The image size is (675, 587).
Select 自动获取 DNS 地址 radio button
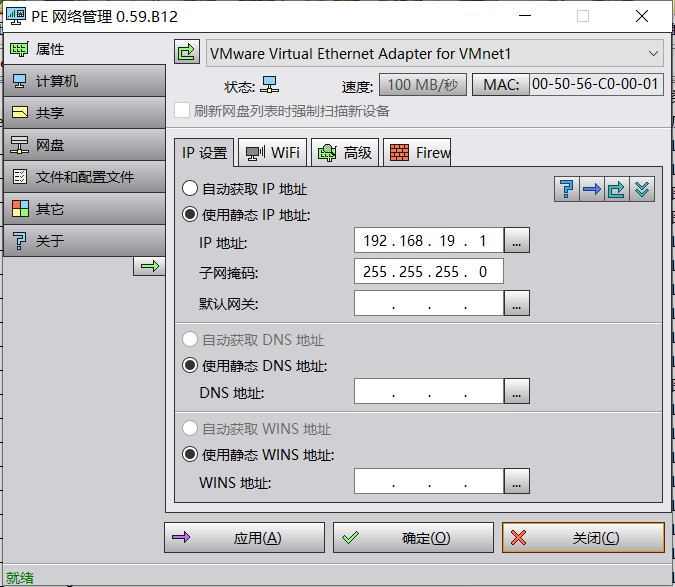click(190, 339)
